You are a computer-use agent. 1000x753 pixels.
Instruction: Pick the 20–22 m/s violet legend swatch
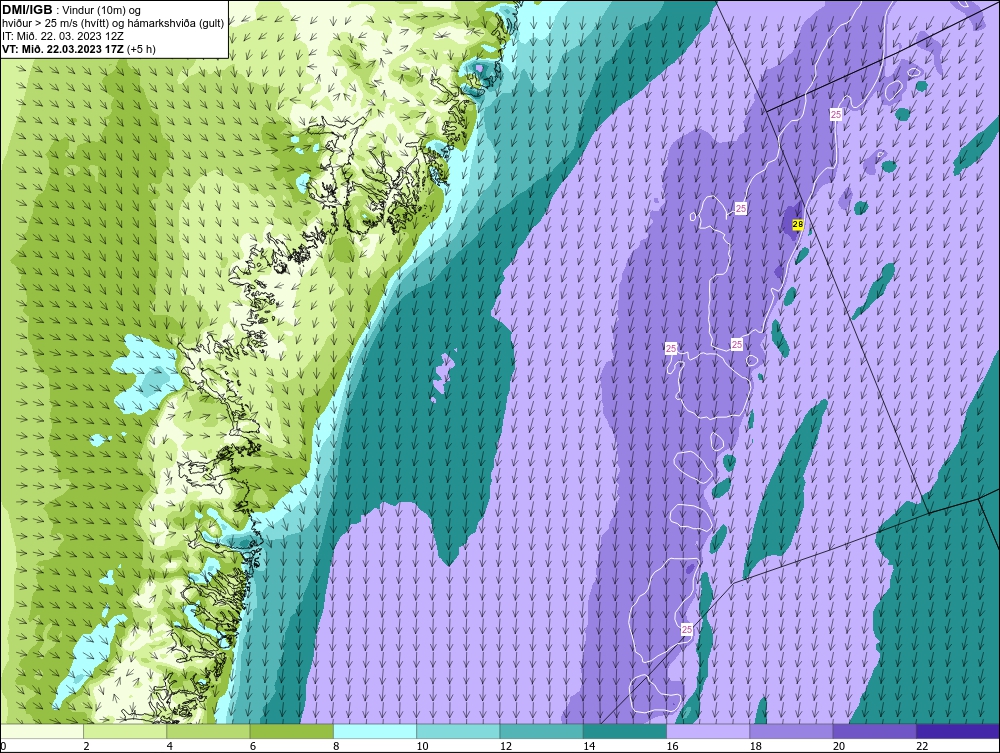point(874,731)
